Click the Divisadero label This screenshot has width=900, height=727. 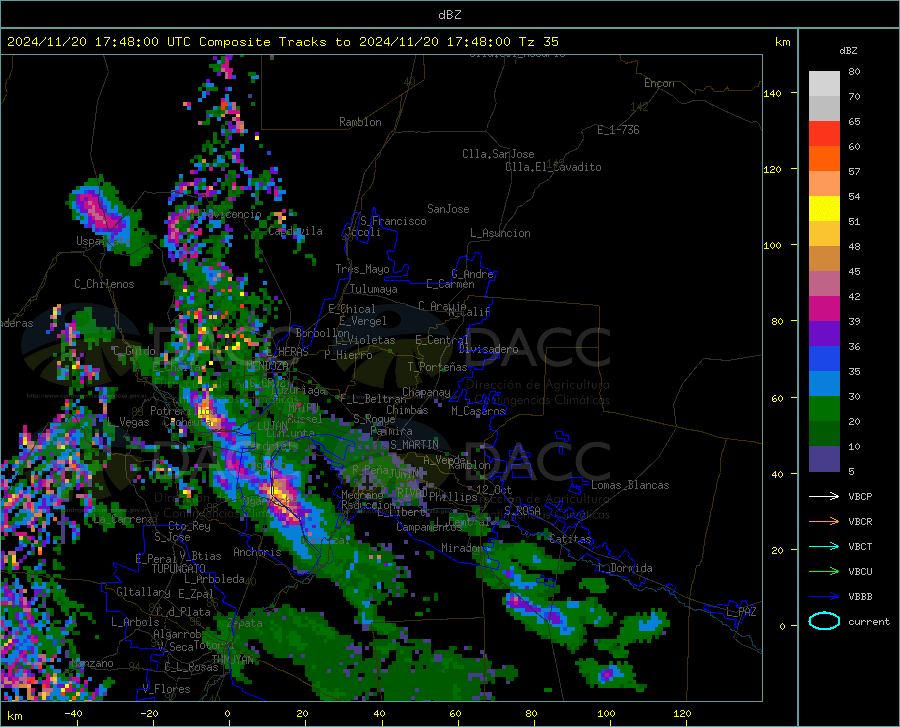488,349
